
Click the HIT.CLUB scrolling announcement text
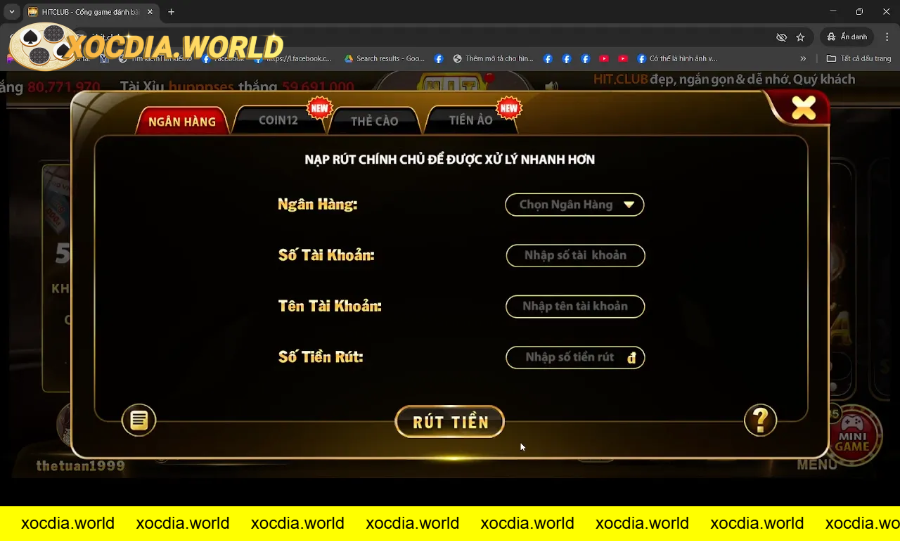[724, 79]
